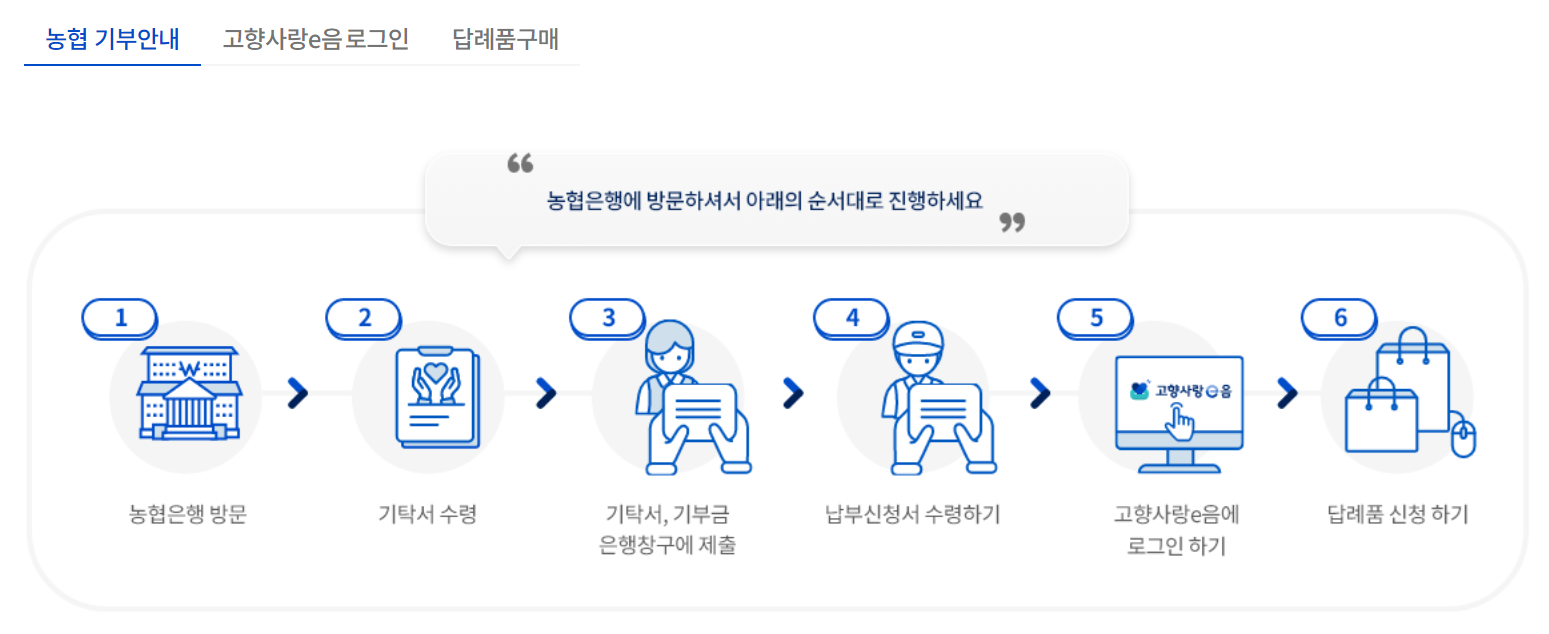This screenshot has width=1549, height=634.
Task: Switch to the 고향사랑e음 로그인 tab
Action: tap(316, 39)
